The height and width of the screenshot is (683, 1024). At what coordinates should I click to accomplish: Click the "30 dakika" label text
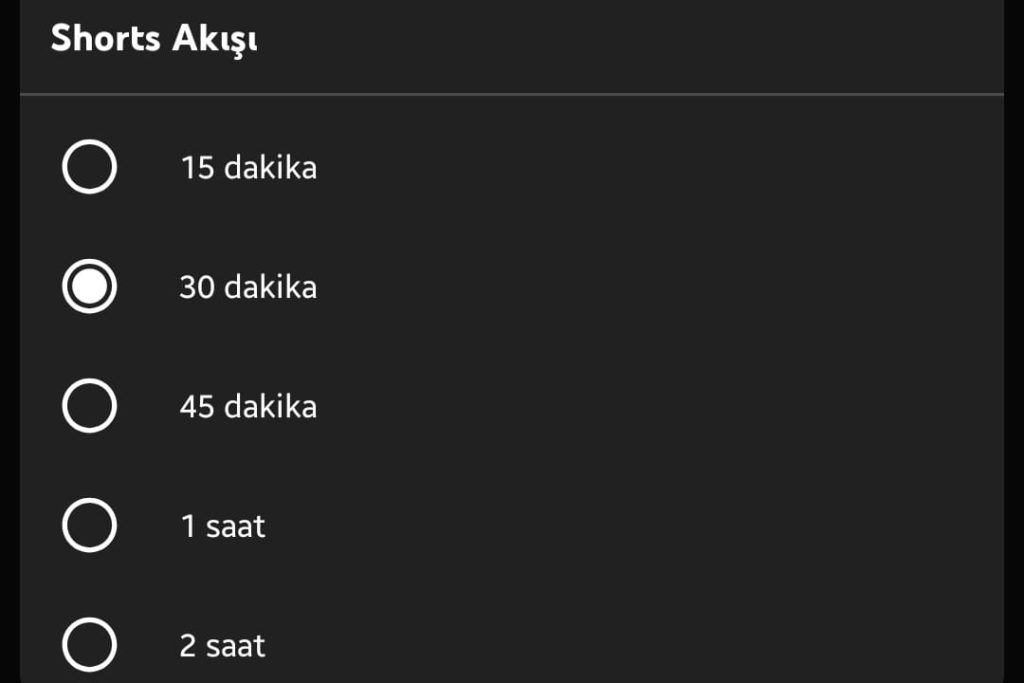pos(249,287)
